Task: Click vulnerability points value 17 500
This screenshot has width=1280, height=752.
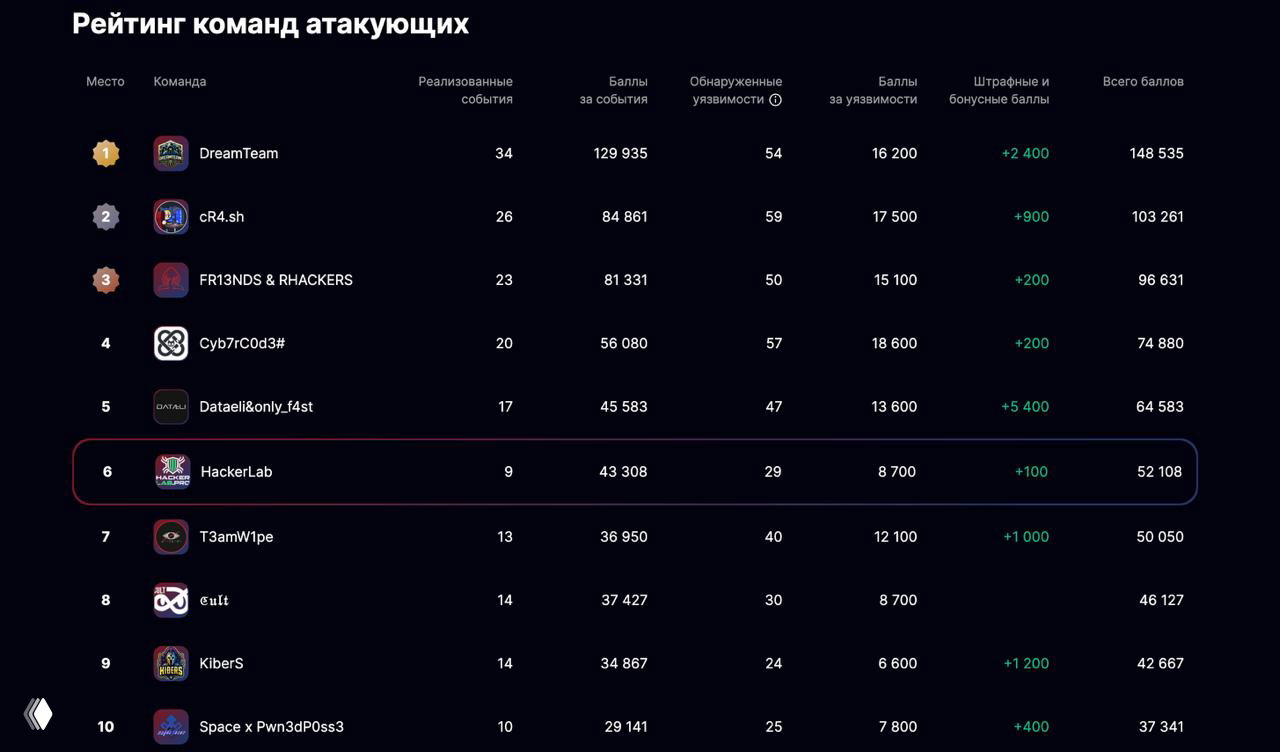Action: [895, 217]
